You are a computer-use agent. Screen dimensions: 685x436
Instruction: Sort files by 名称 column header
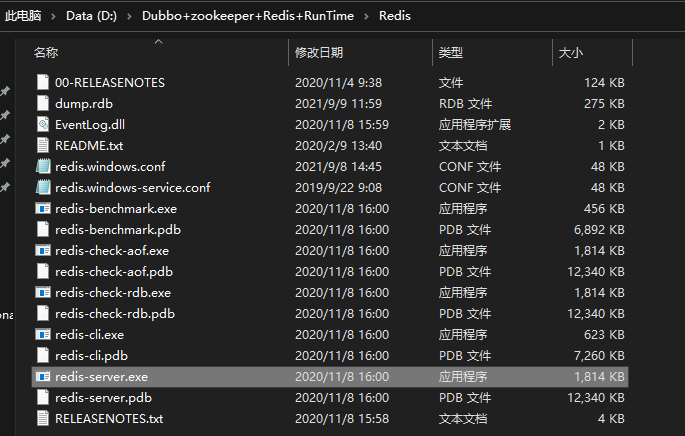pos(46,53)
